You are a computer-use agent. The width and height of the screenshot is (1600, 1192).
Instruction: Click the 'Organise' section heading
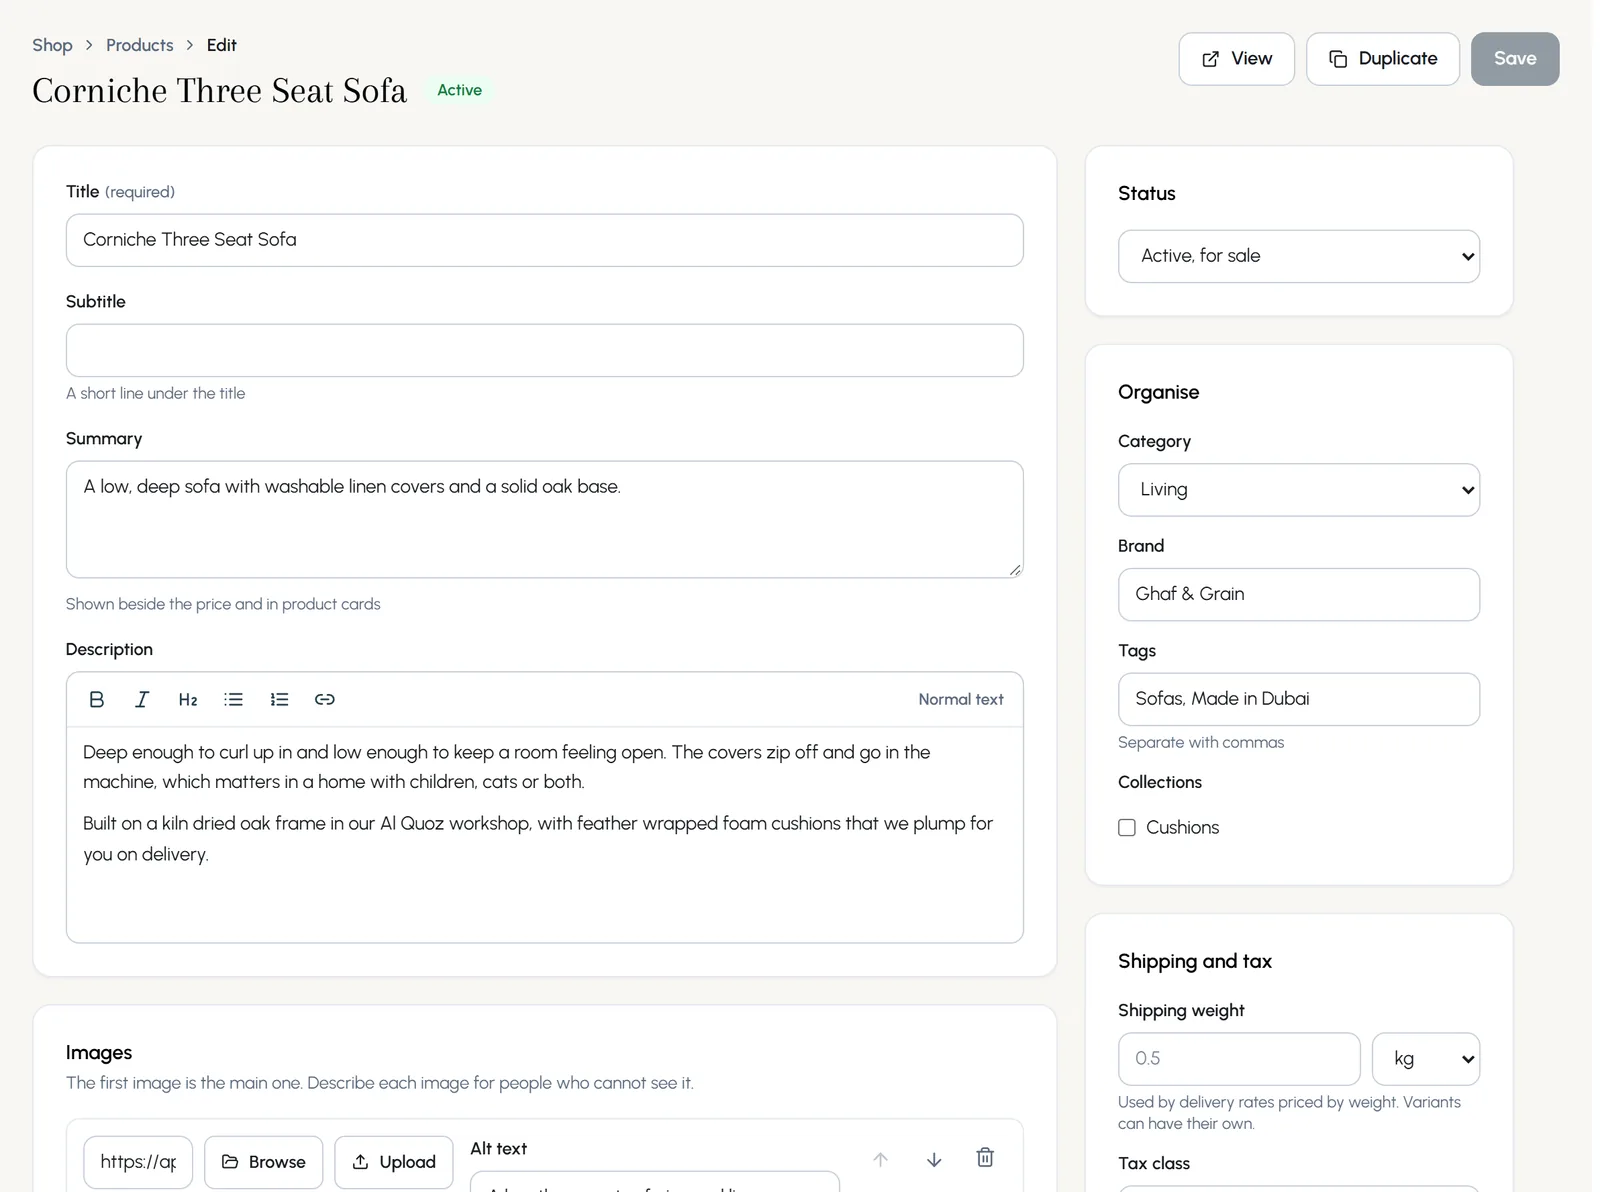[1158, 392]
